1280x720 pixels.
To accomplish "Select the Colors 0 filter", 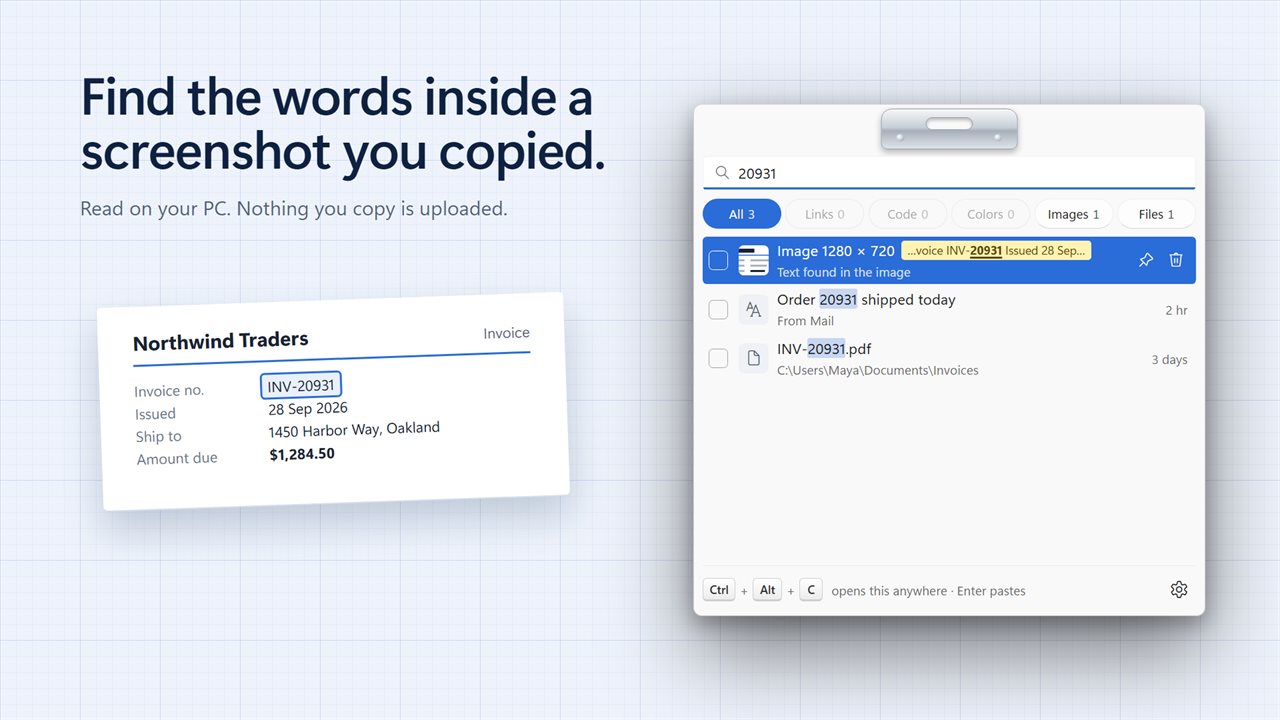I will pyautogui.click(x=990, y=214).
